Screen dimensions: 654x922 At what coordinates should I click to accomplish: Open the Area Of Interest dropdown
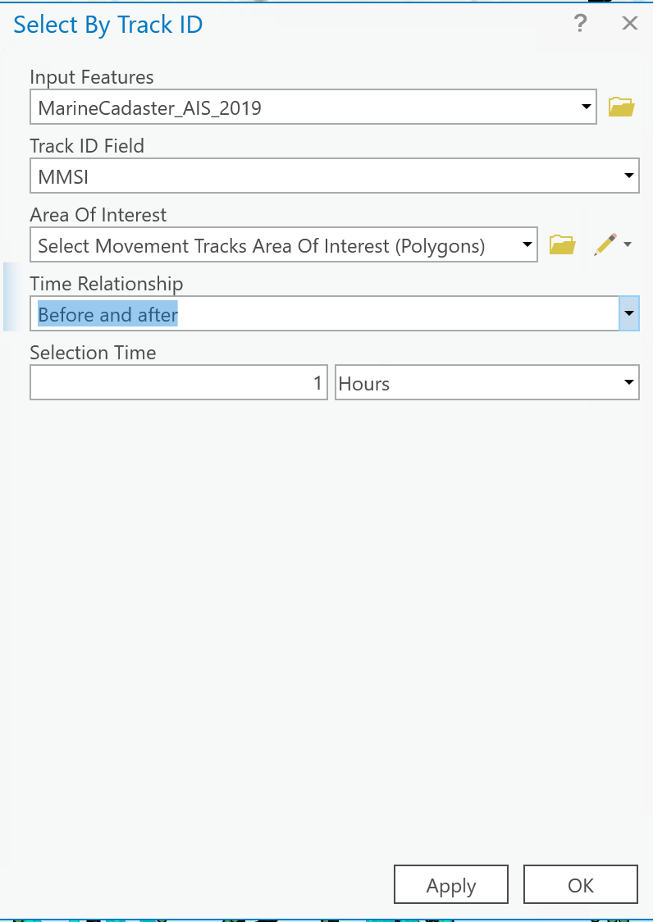coord(527,244)
